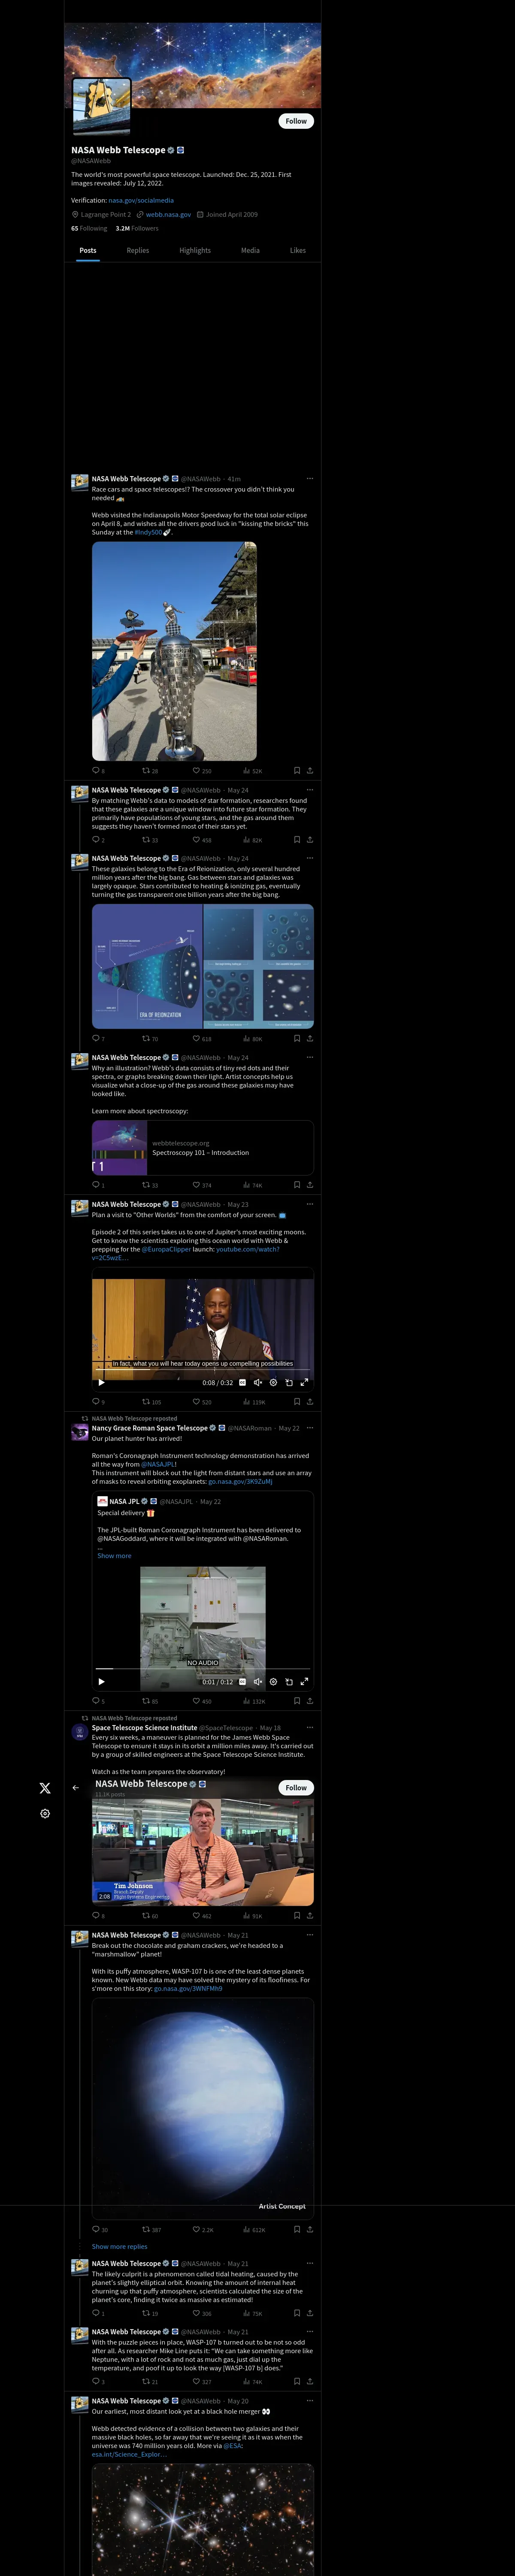Open settings gear in the Other Worlds video
The width and height of the screenshot is (515, 2576).
pos(273,1382)
